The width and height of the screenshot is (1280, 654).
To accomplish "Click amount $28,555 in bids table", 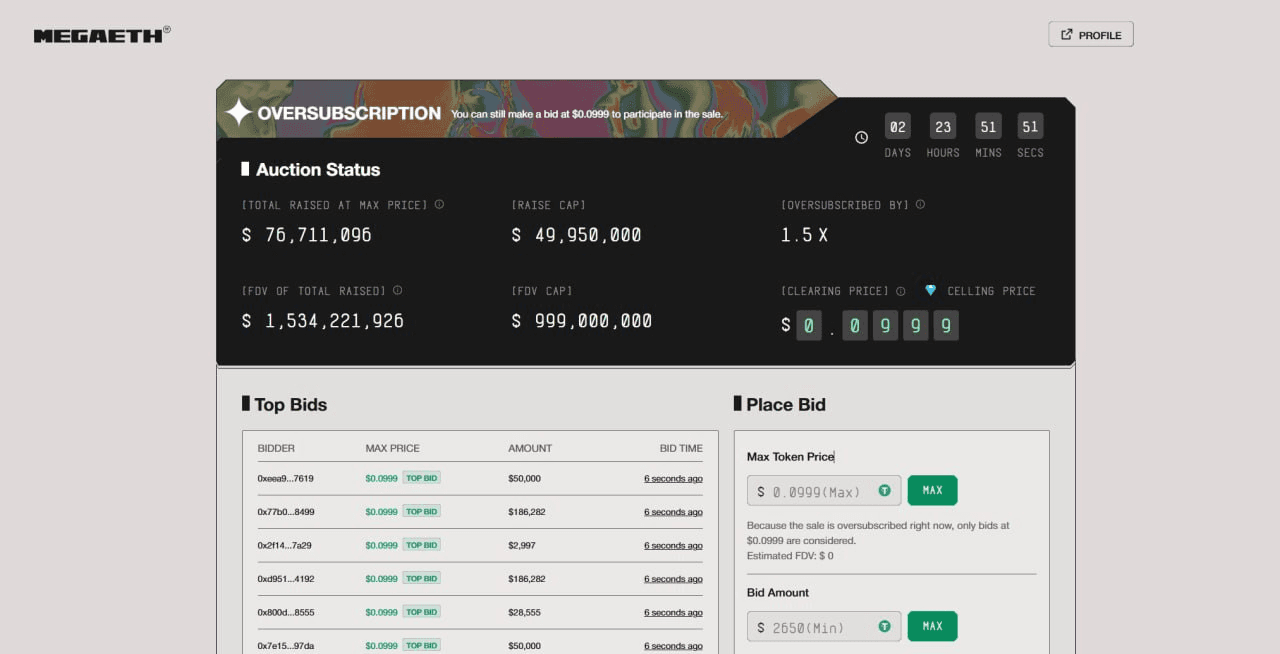I will tap(524, 612).
